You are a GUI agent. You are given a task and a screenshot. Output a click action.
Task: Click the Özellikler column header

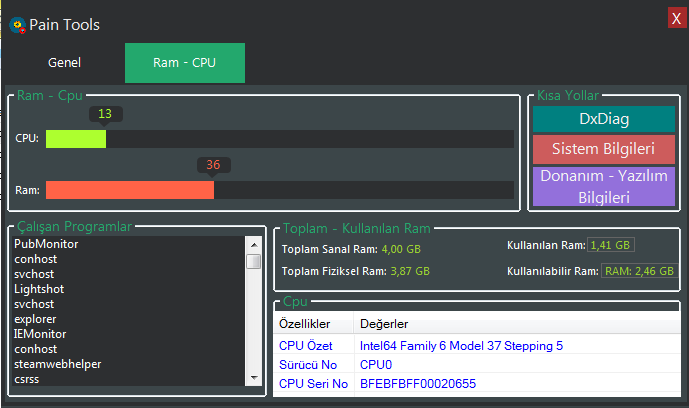coord(313,324)
